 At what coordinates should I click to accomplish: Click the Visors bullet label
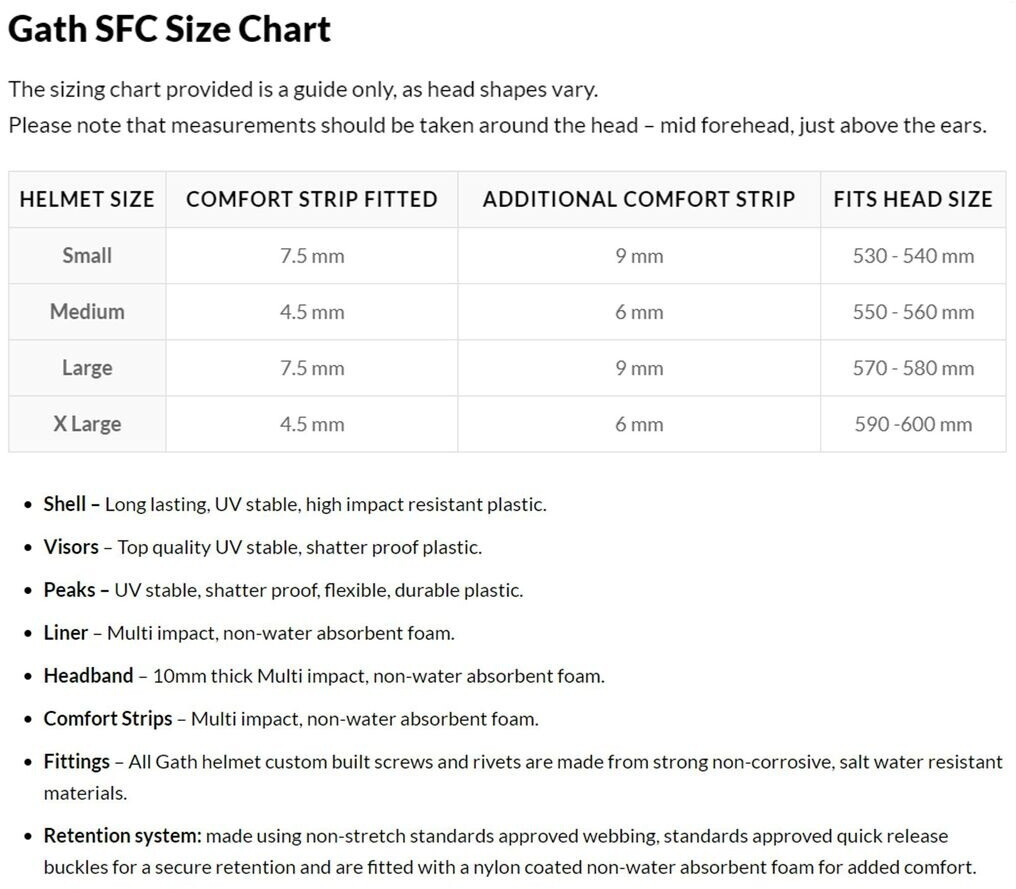[x=71, y=547]
